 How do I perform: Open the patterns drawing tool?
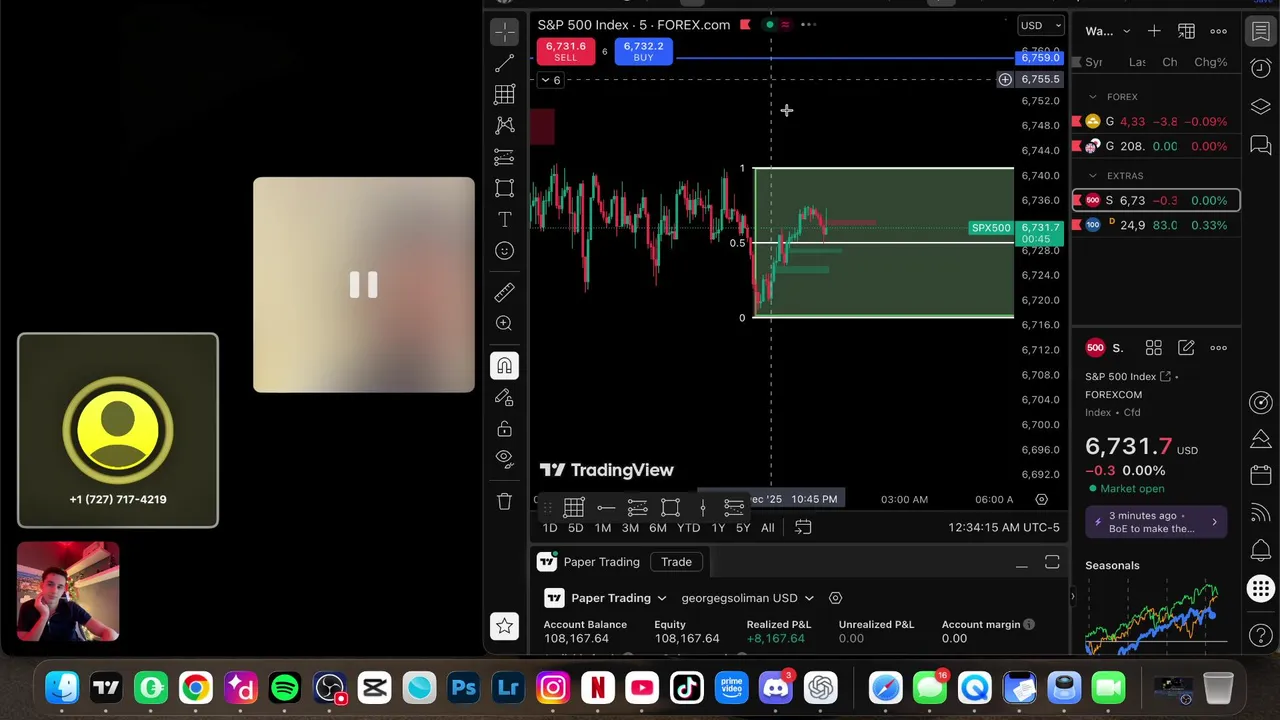click(x=504, y=125)
